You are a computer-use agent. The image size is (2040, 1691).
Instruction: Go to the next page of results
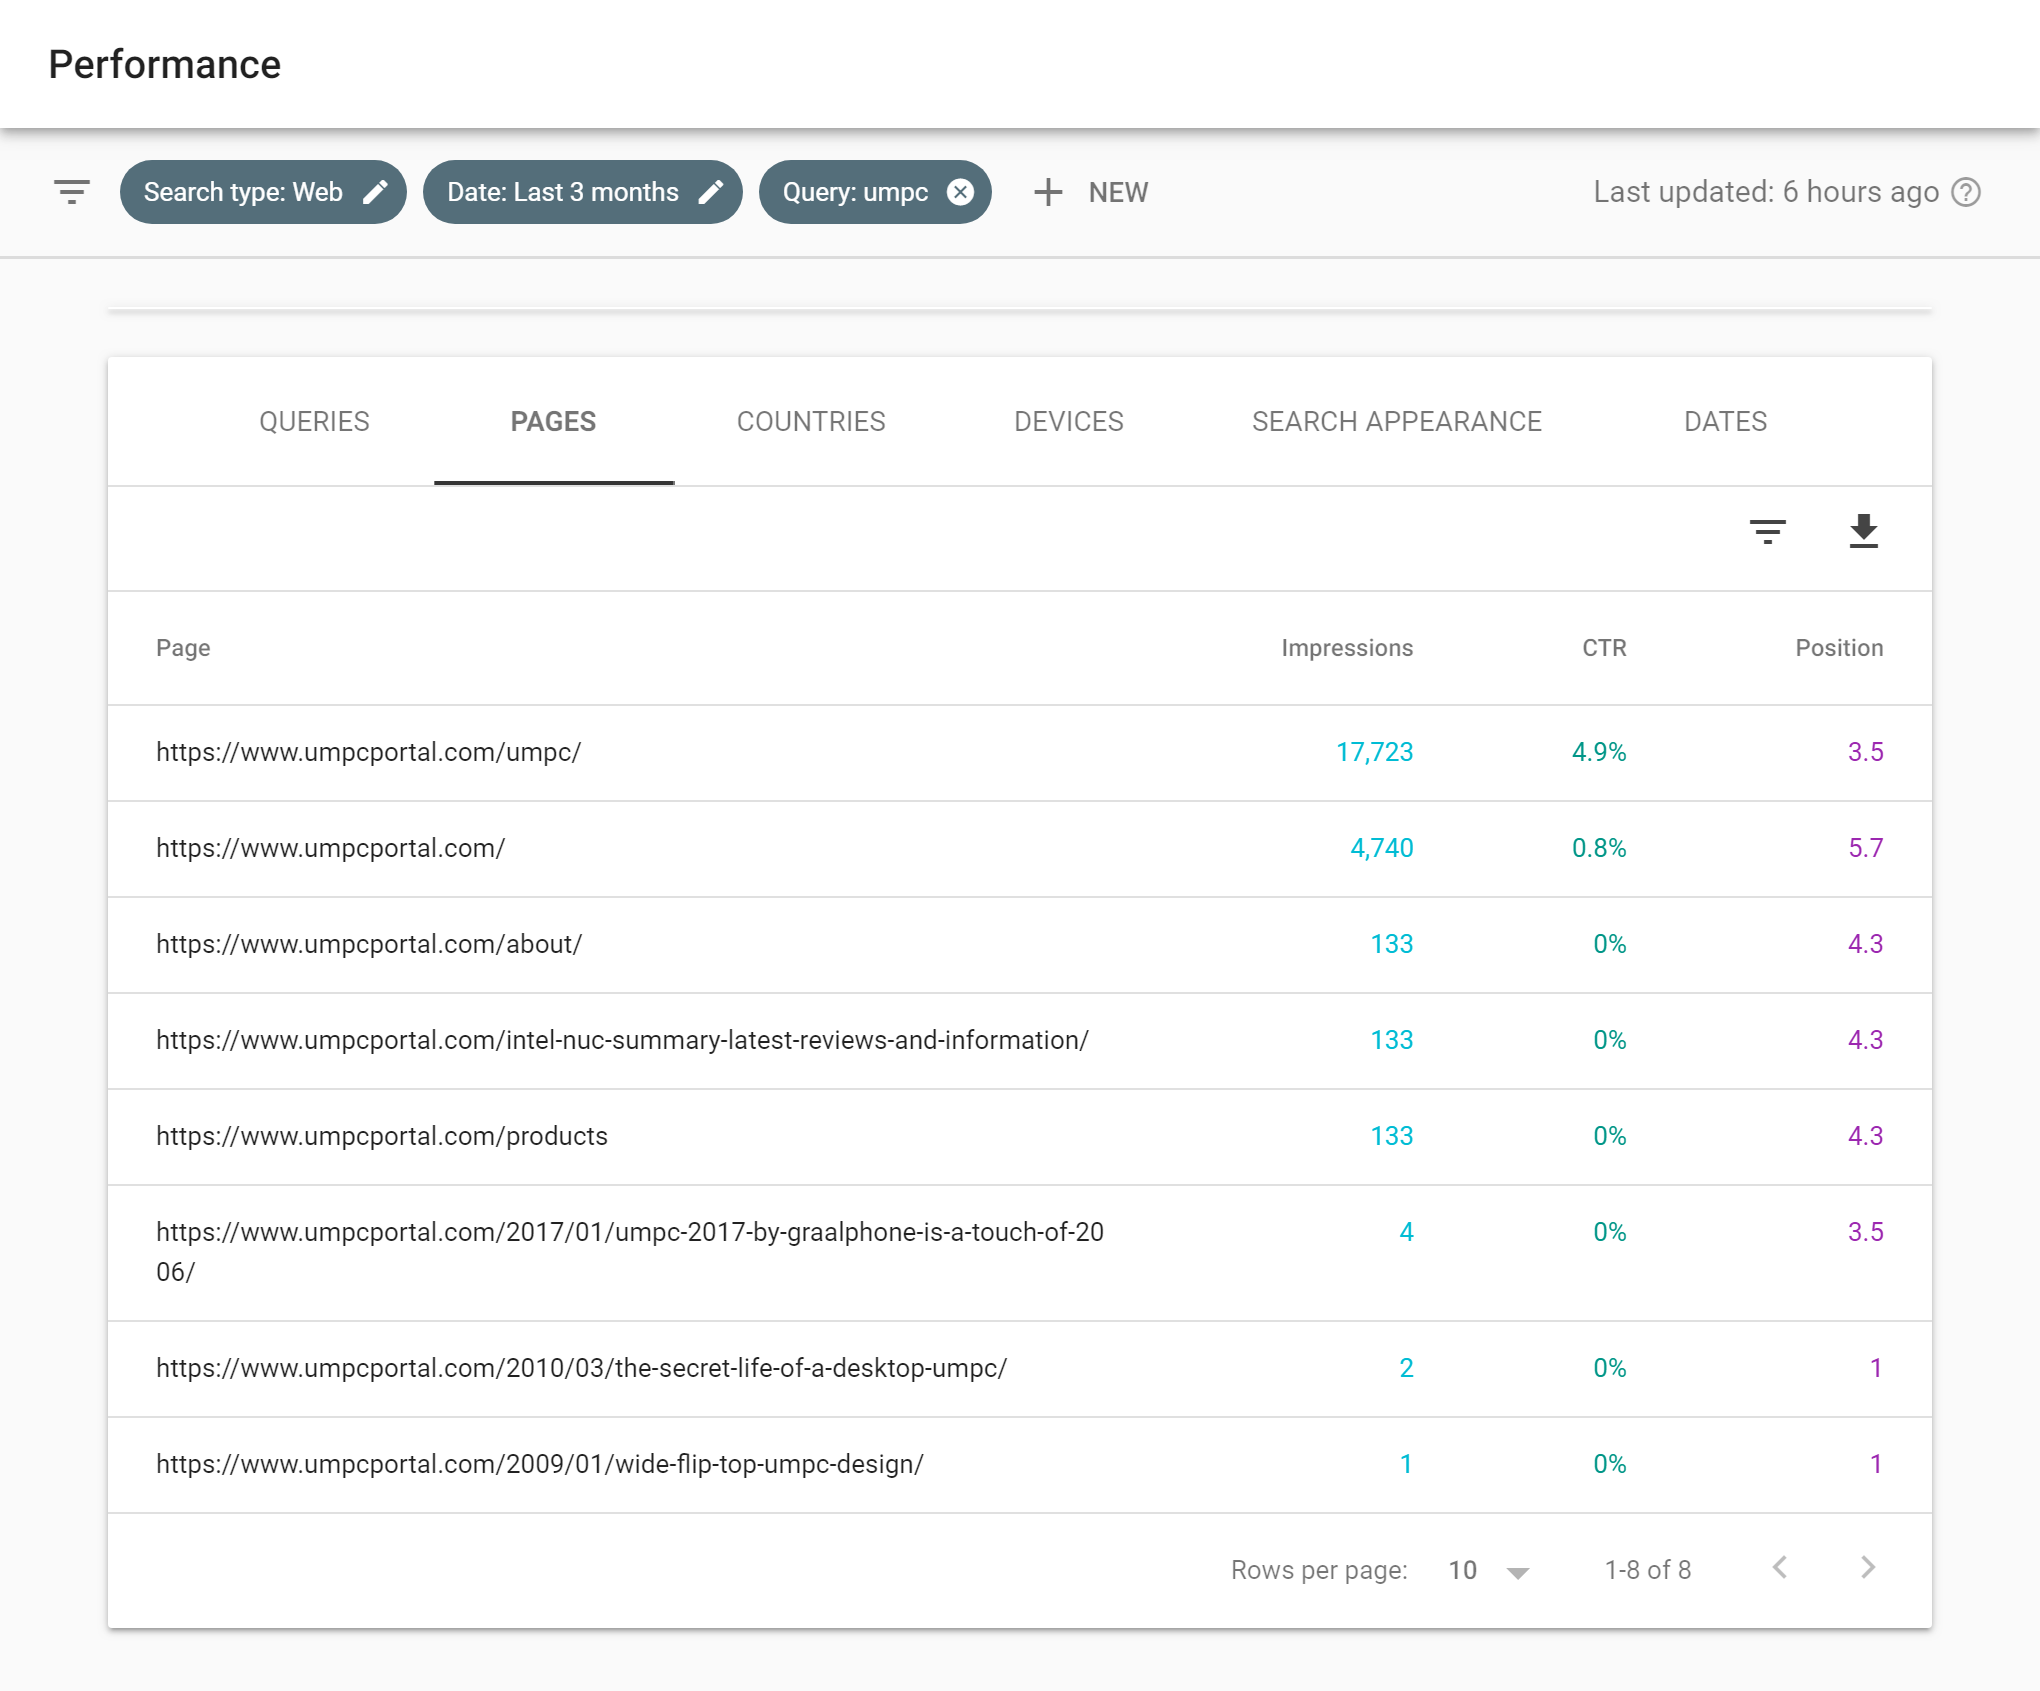pyautogui.click(x=1867, y=1568)
